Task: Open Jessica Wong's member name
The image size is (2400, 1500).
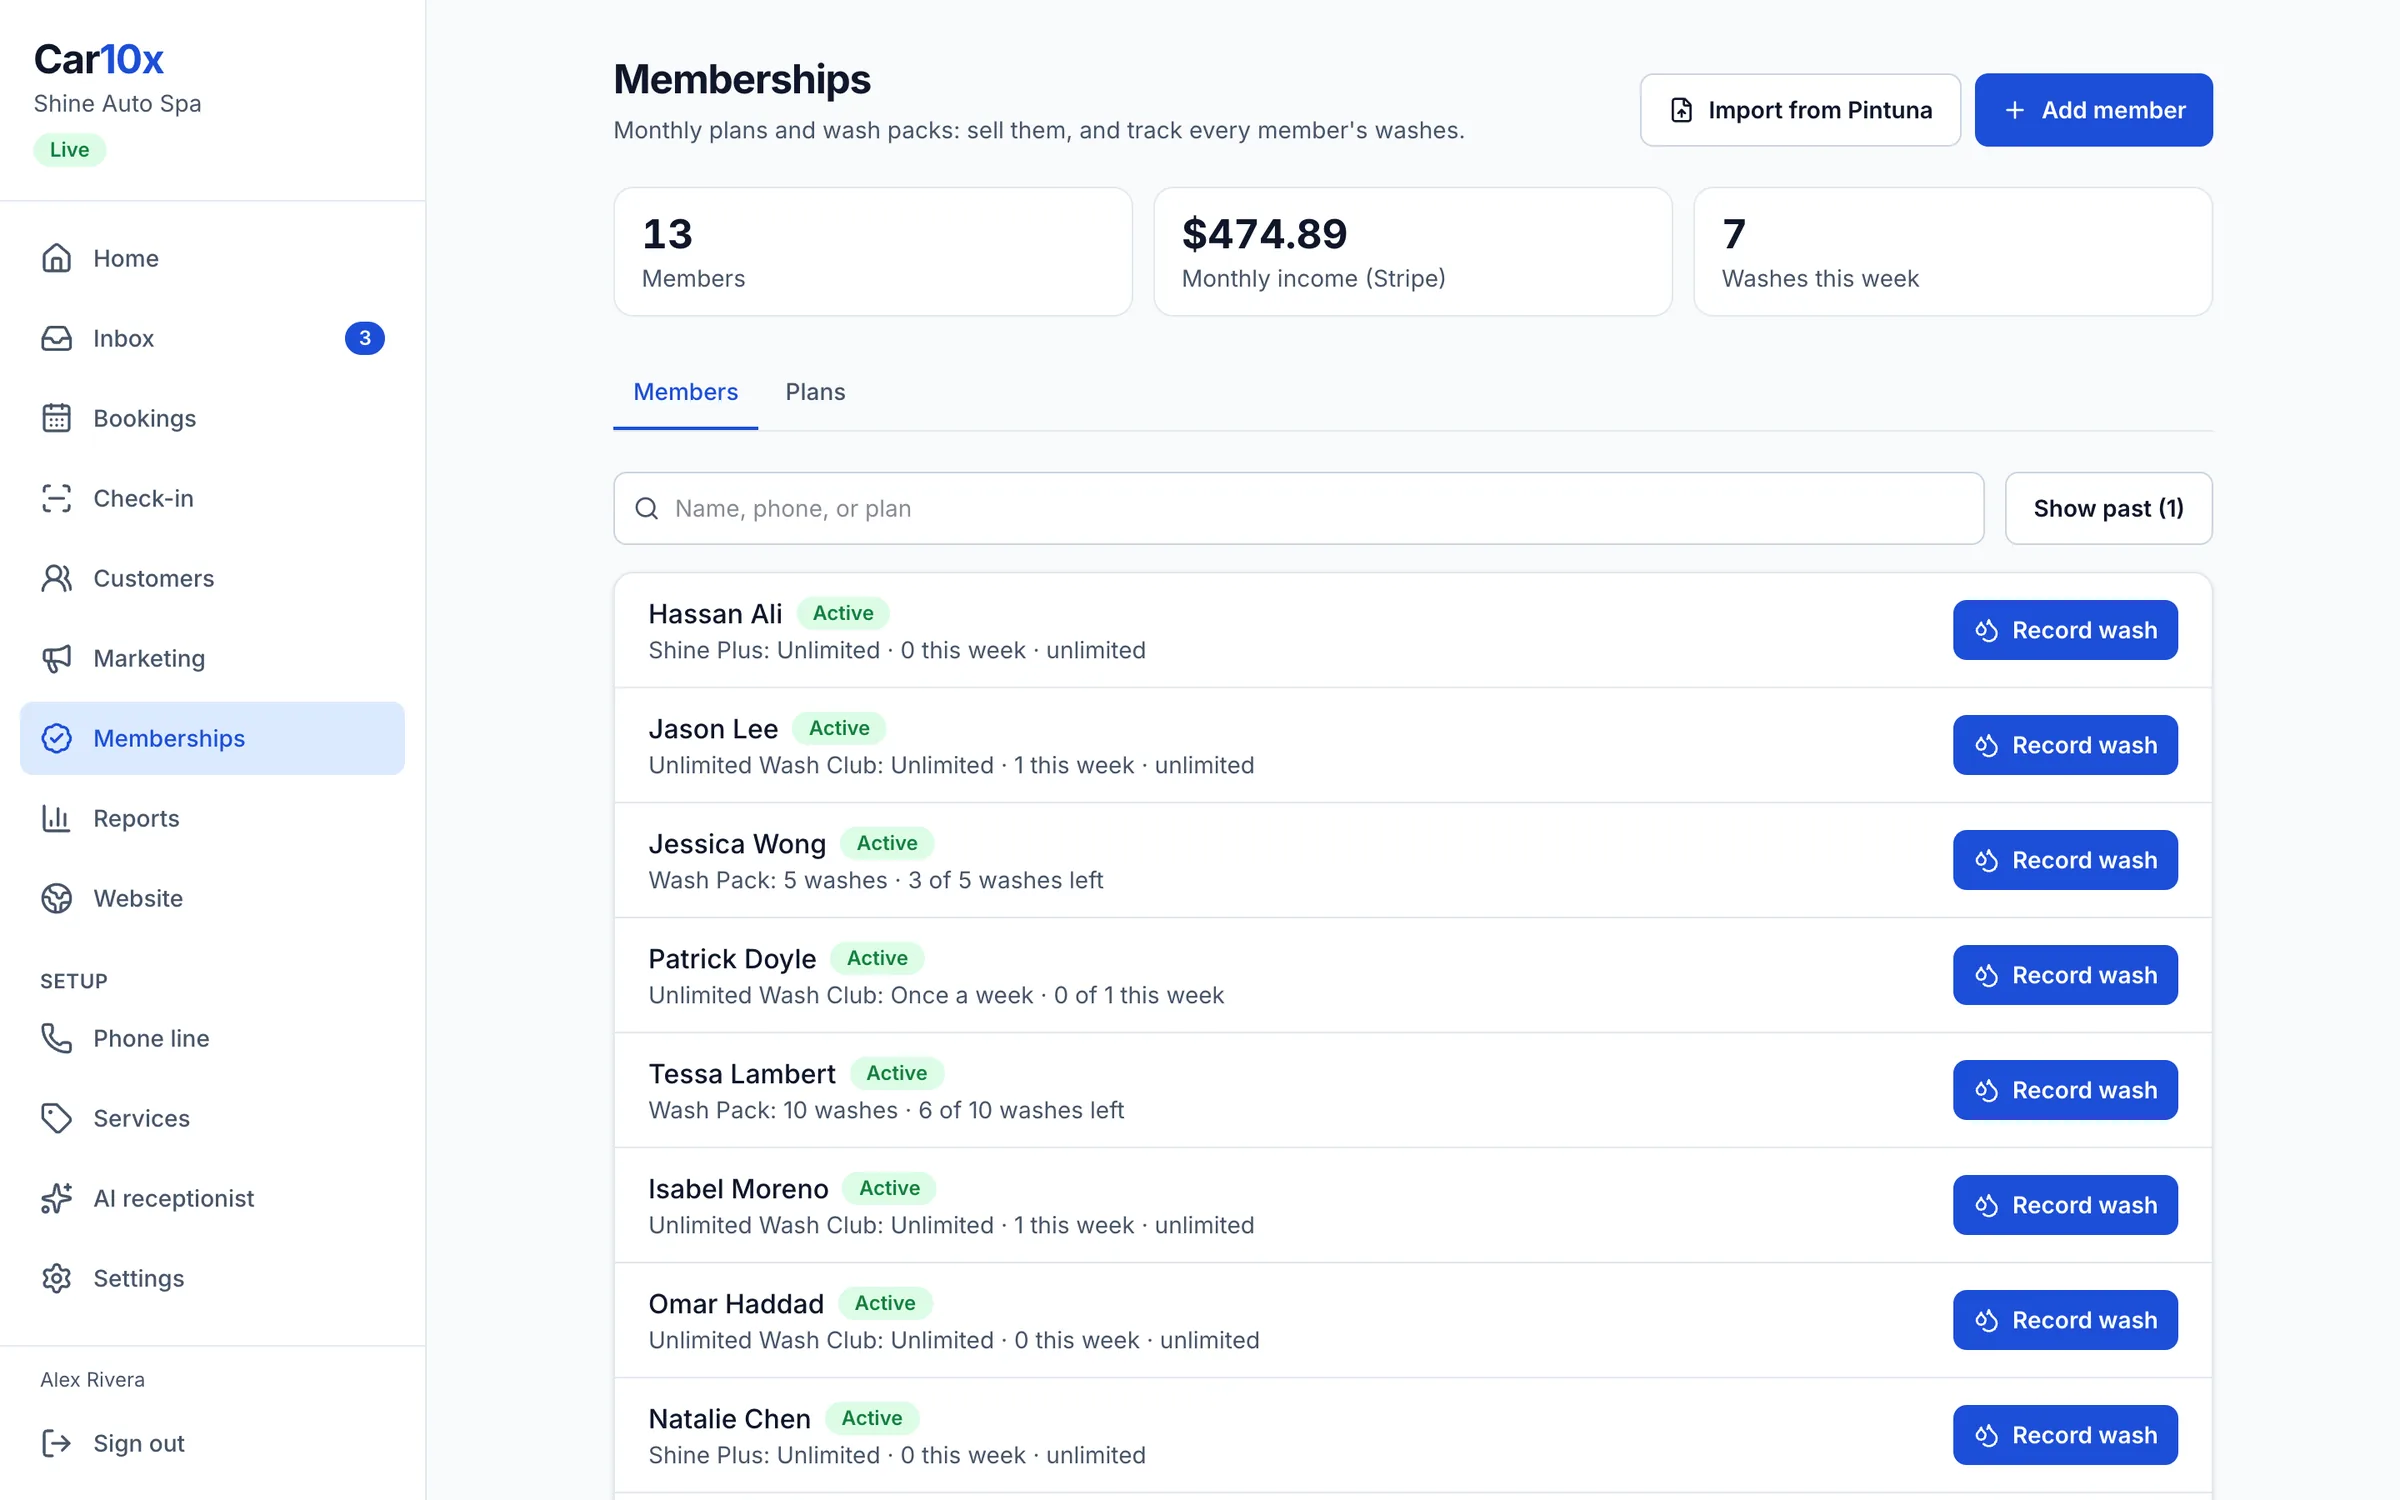Action: click(737, 844)
